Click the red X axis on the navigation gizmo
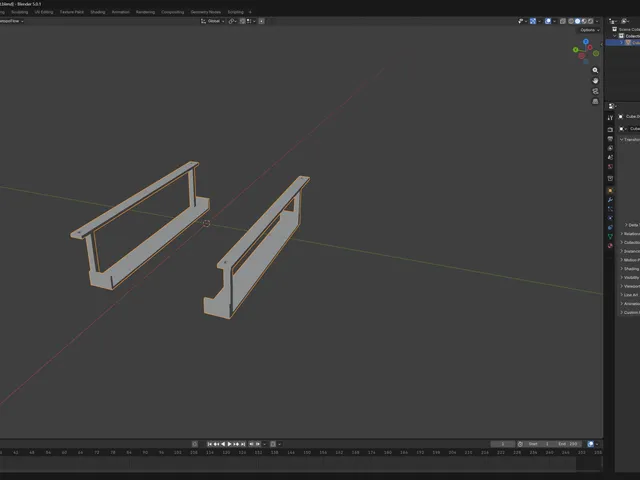 (590, 48)
